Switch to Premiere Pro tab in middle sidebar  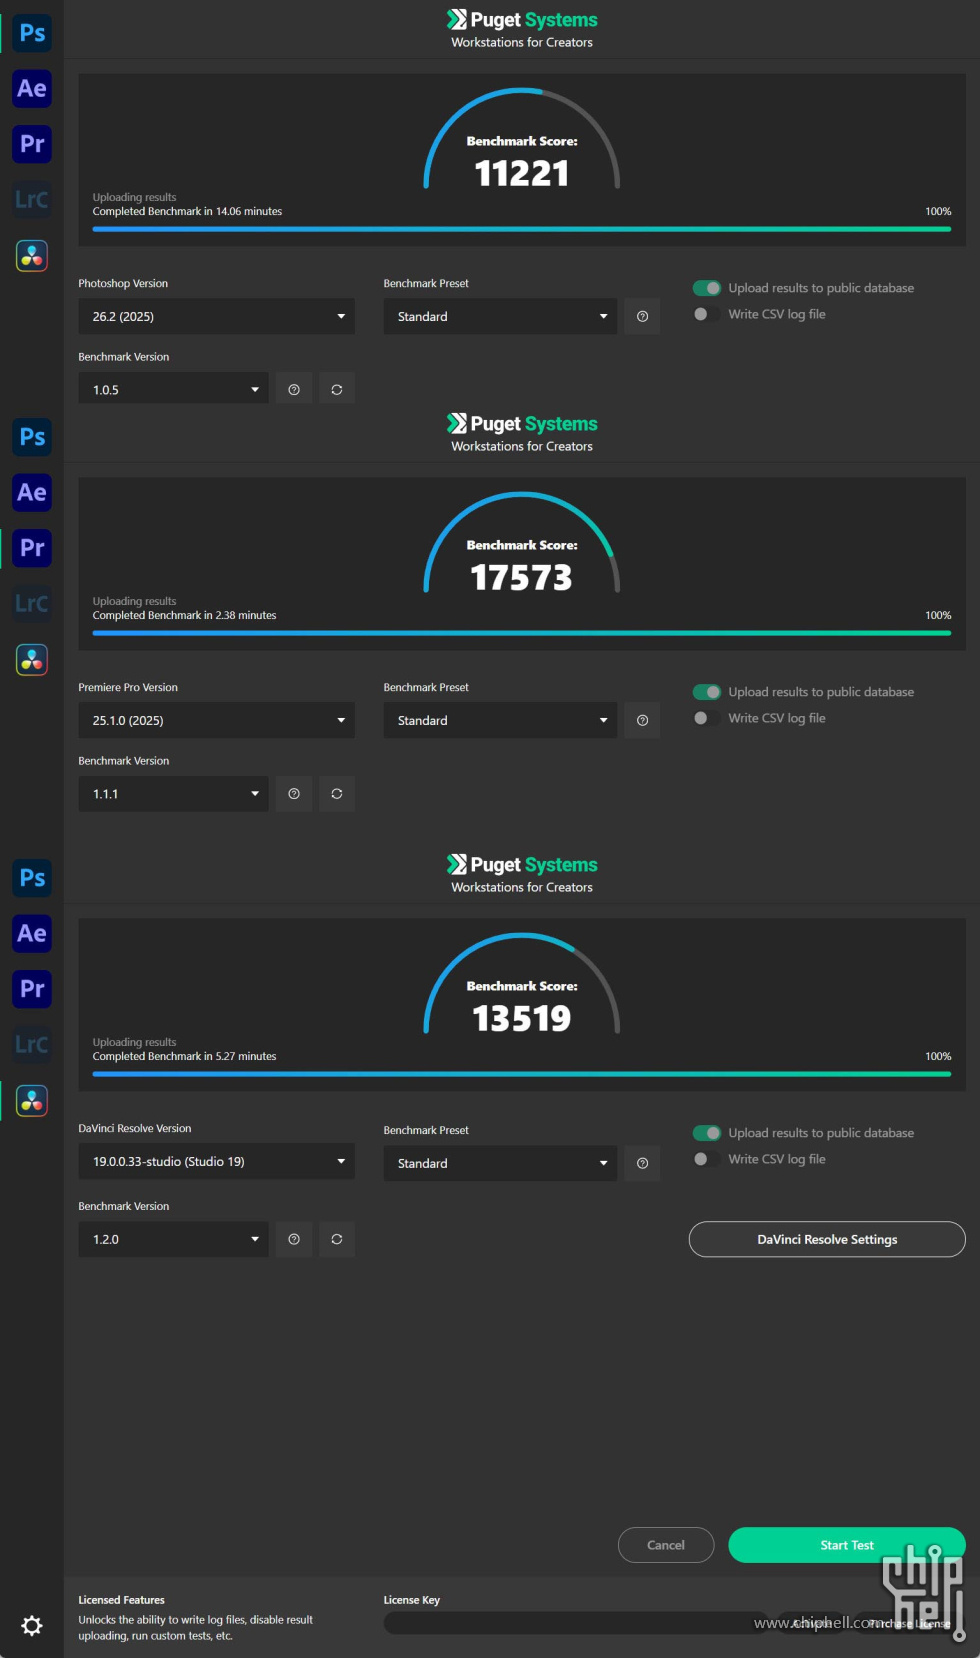pos(32,548)
